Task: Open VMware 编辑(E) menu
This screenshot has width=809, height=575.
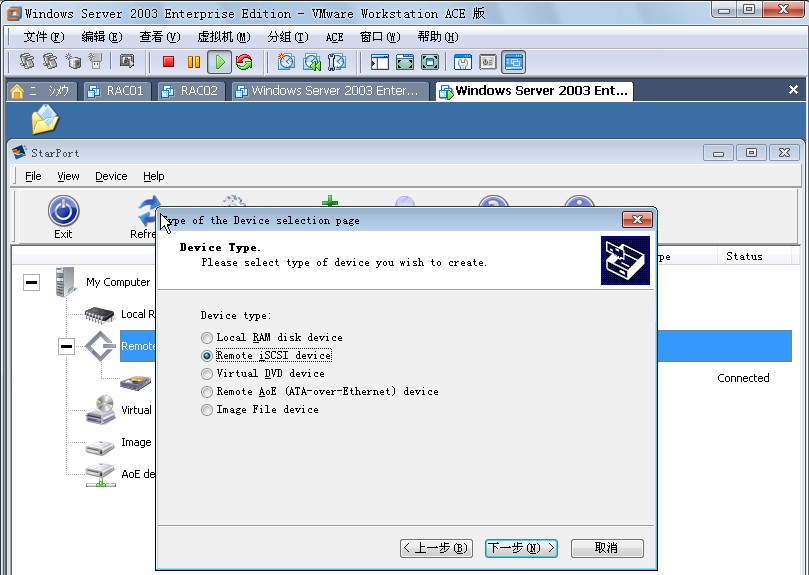Action: [102, 37]
